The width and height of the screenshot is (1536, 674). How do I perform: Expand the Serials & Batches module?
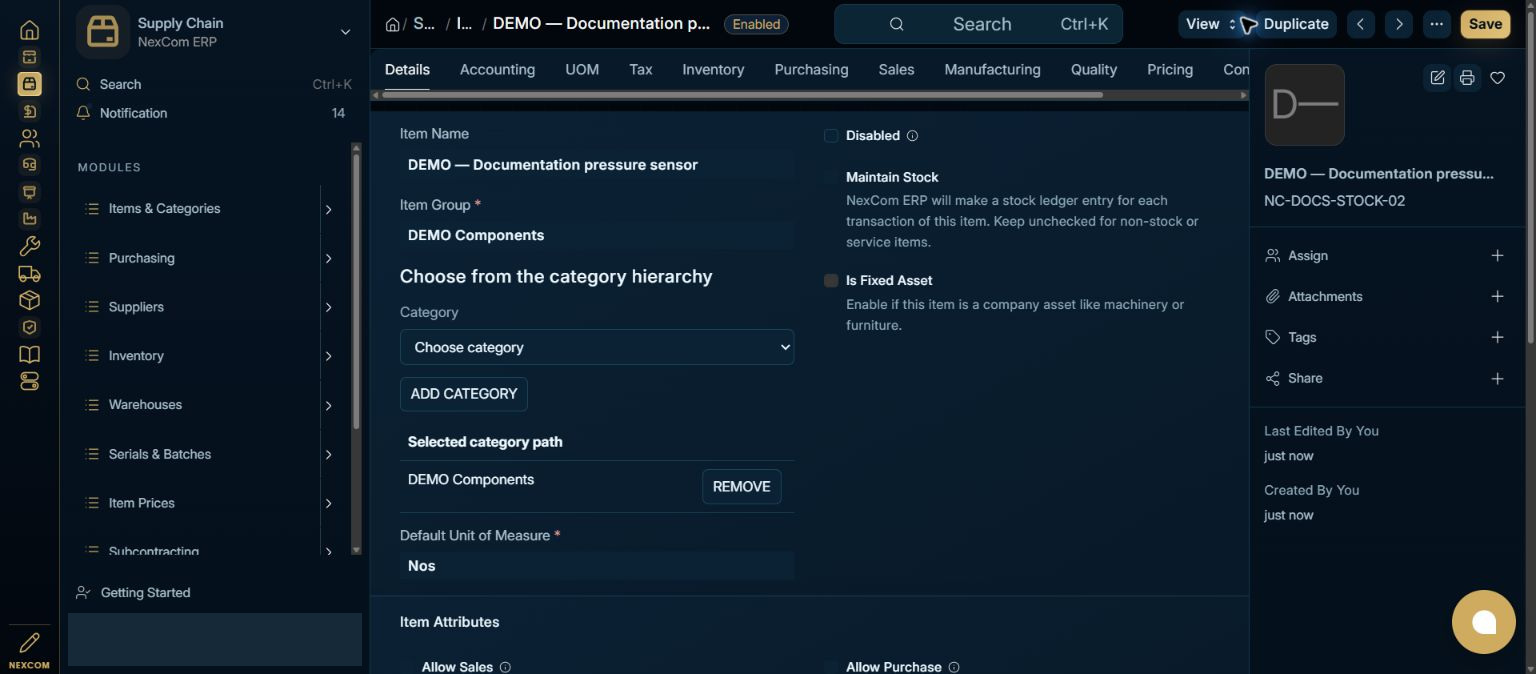[x=328, y=454]
